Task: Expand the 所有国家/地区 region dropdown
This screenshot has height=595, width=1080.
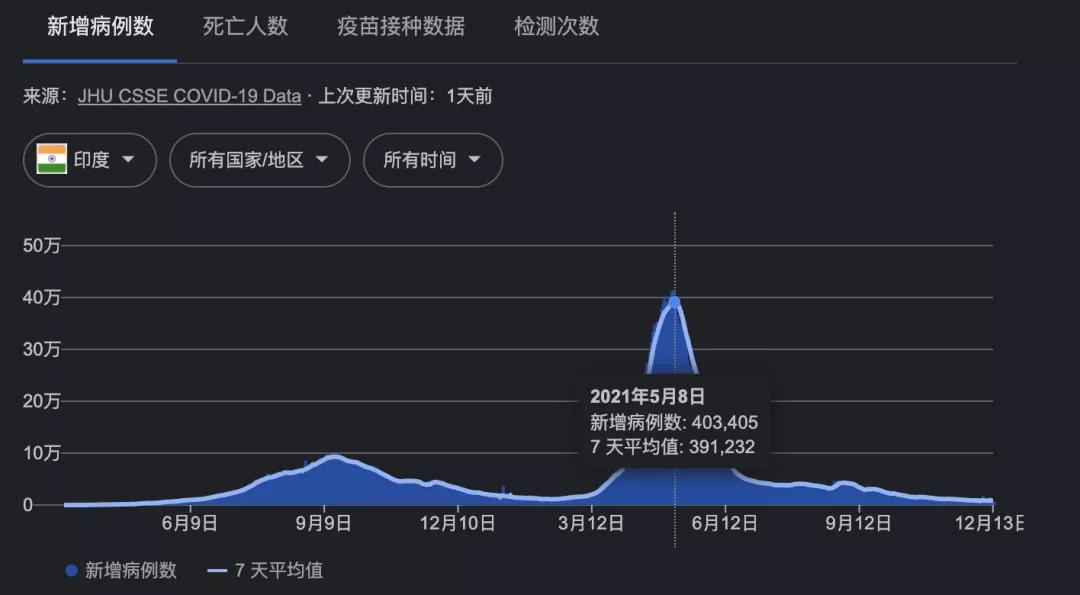Action: 260,160
